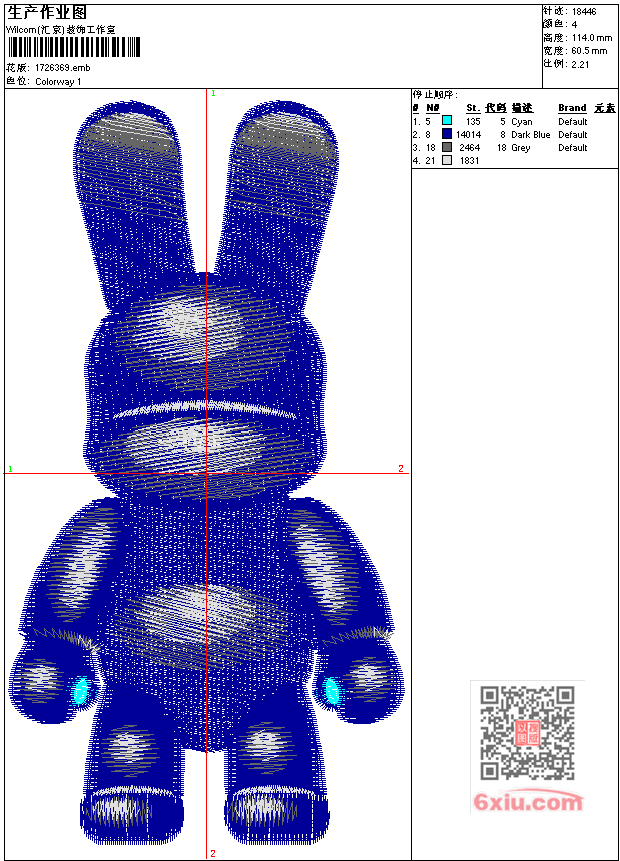Click 'Default' brand in the Grey row
This screenshot has height=861, width=620.
pos(573,148)
